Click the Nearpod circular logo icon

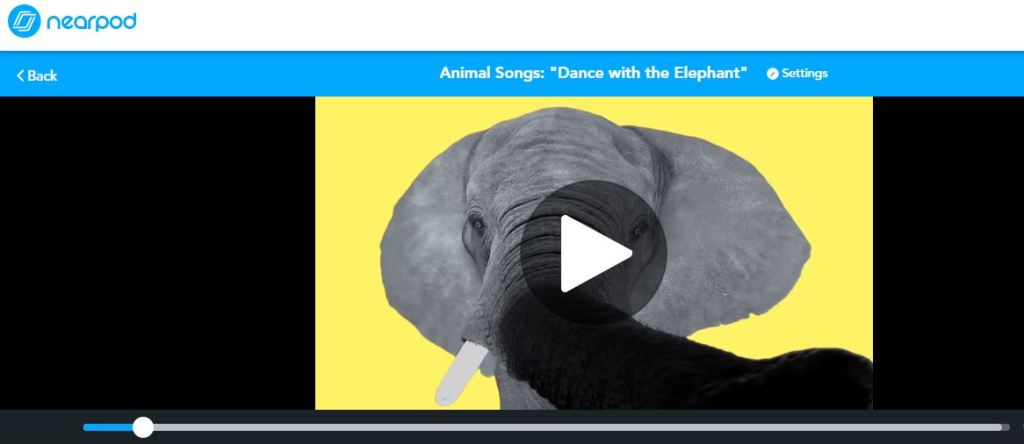click(24, 22)
